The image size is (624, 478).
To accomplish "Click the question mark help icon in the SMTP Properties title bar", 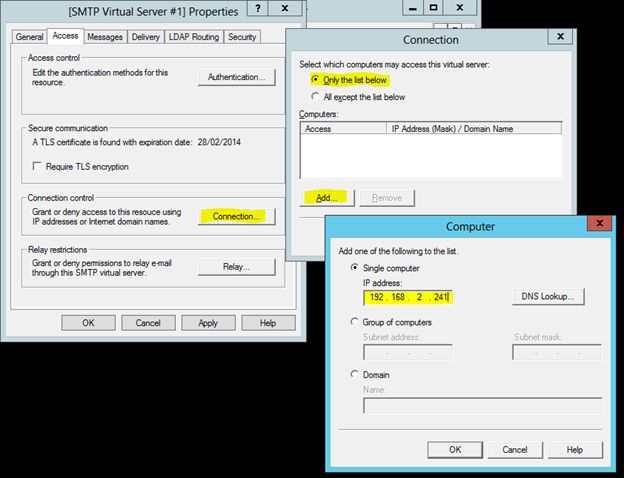I will coord(258,8).
